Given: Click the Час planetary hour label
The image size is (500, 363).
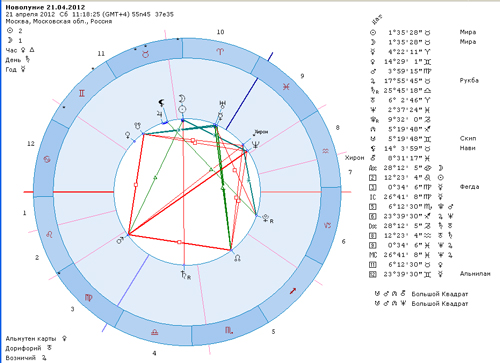Looking at the screenshot, I should [x=11, y=50].
